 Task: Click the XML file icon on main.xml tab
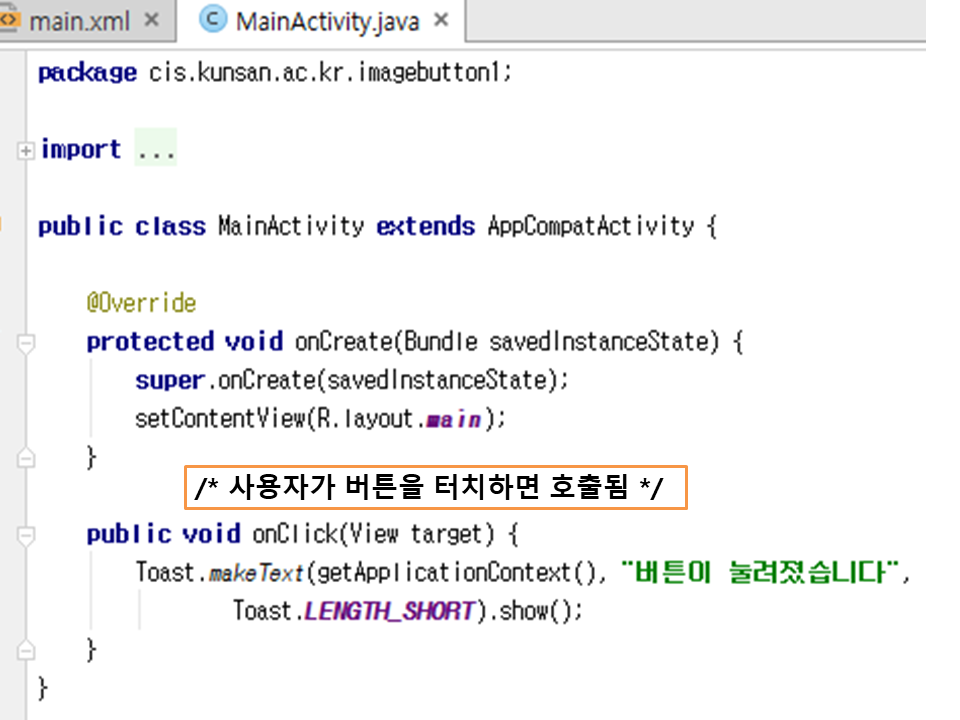10,20
